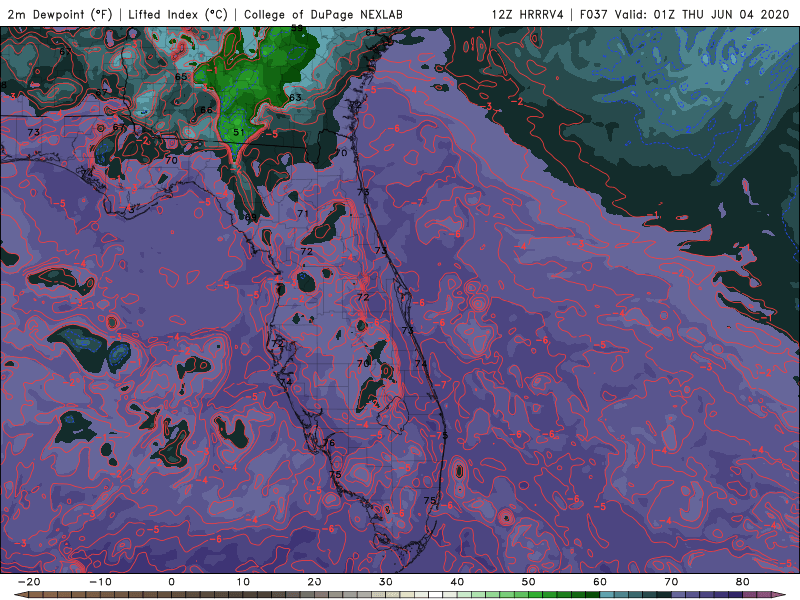Click the dewpoint value 63 on the map

click(295, 97)
